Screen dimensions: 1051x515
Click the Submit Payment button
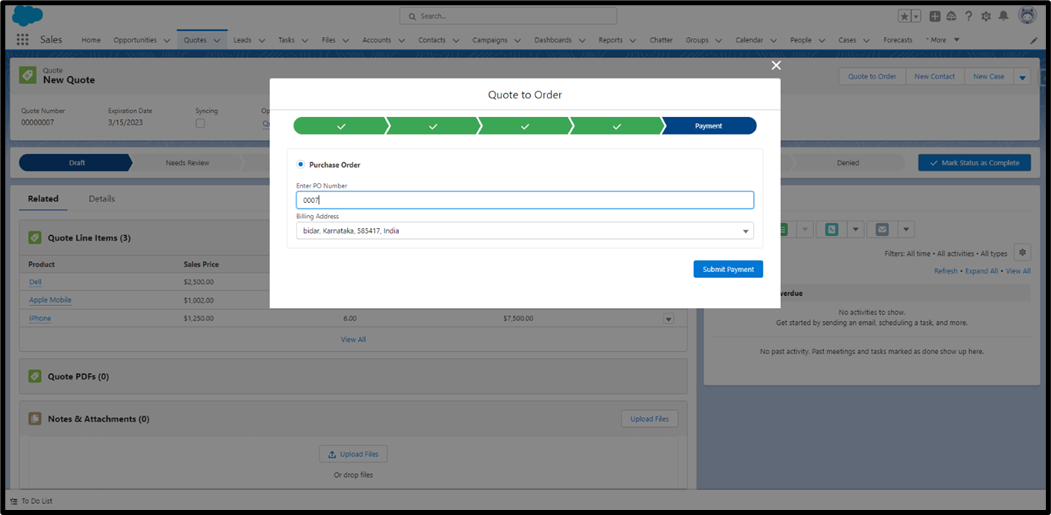pos(728,269)
